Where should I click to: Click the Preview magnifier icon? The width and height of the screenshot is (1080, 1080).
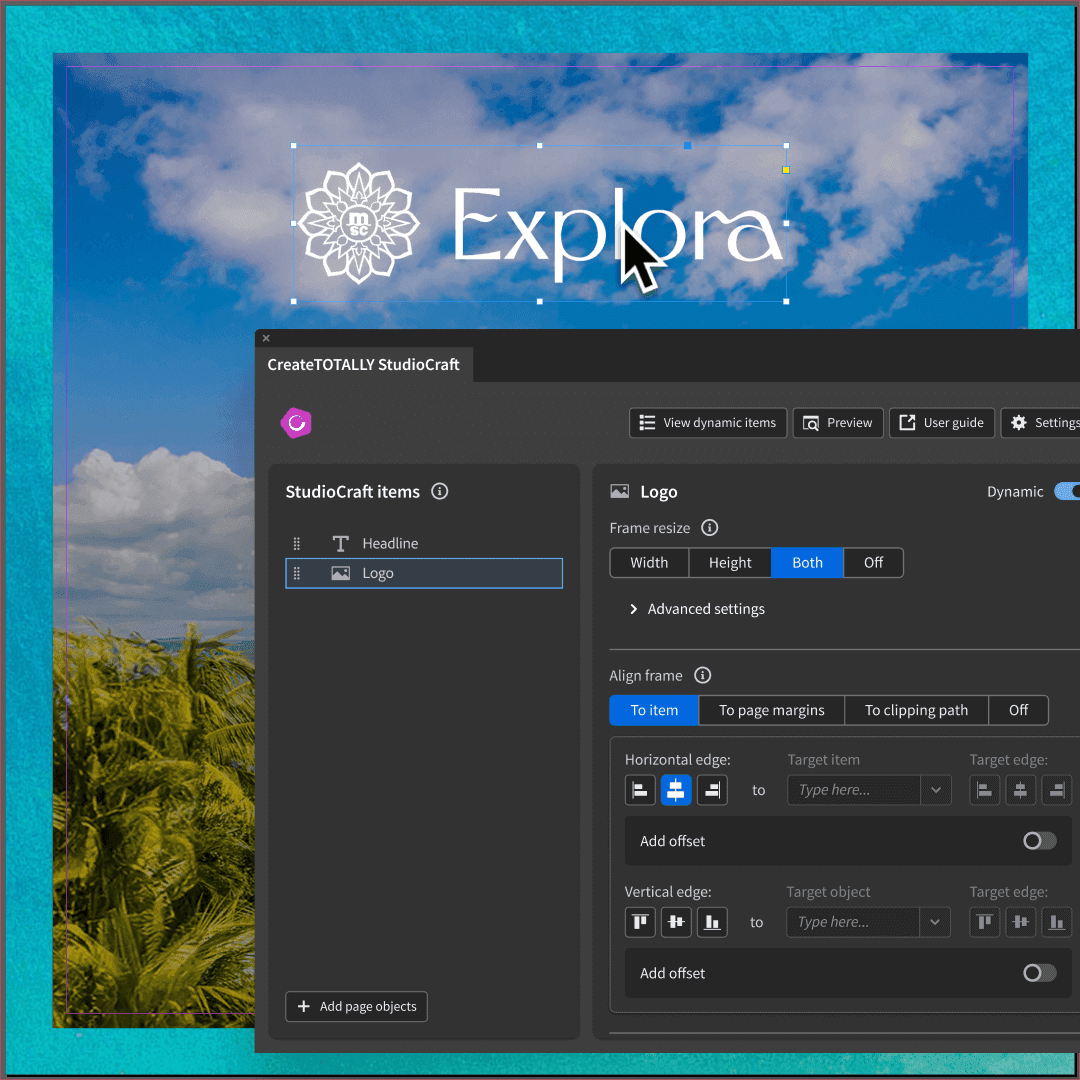(x=812, y=423)
